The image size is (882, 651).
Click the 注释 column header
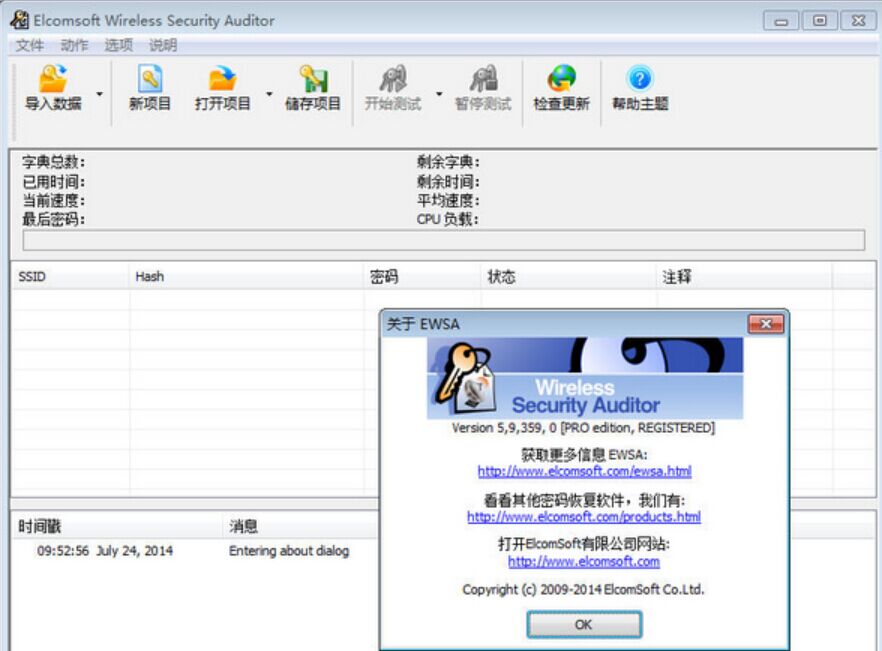[744, 276]
